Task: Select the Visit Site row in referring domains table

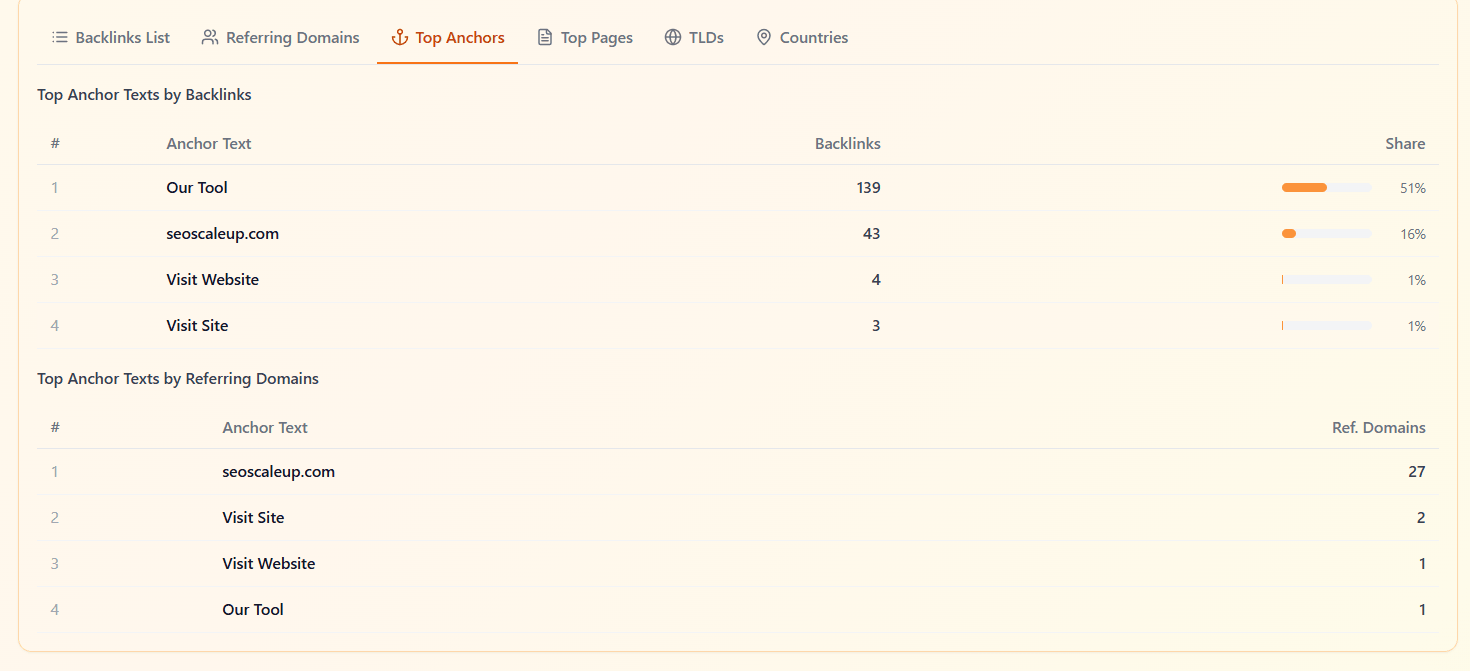Action: (x=253, y=517)
